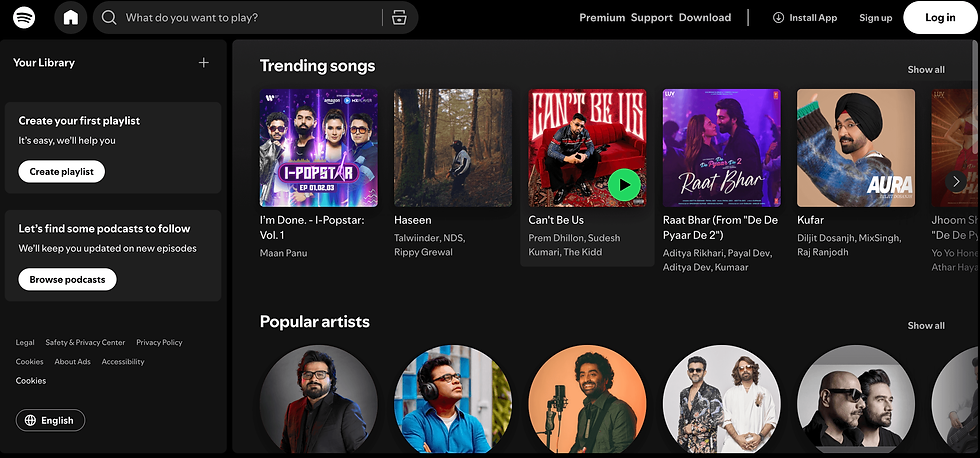Open the Haseen song cover
The image size is (980, 458).
452,147
